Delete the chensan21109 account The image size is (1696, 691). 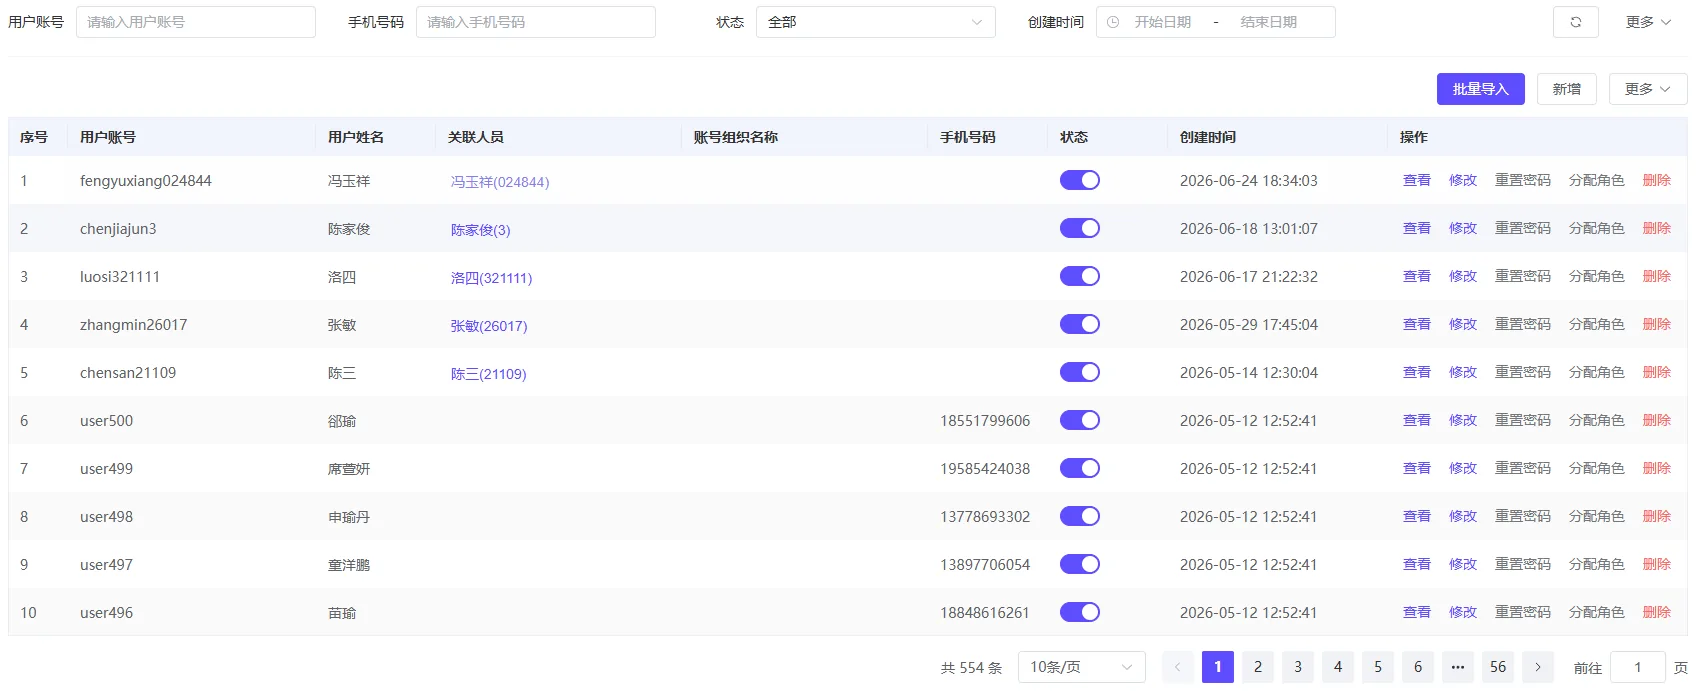tap(1657, 372)
